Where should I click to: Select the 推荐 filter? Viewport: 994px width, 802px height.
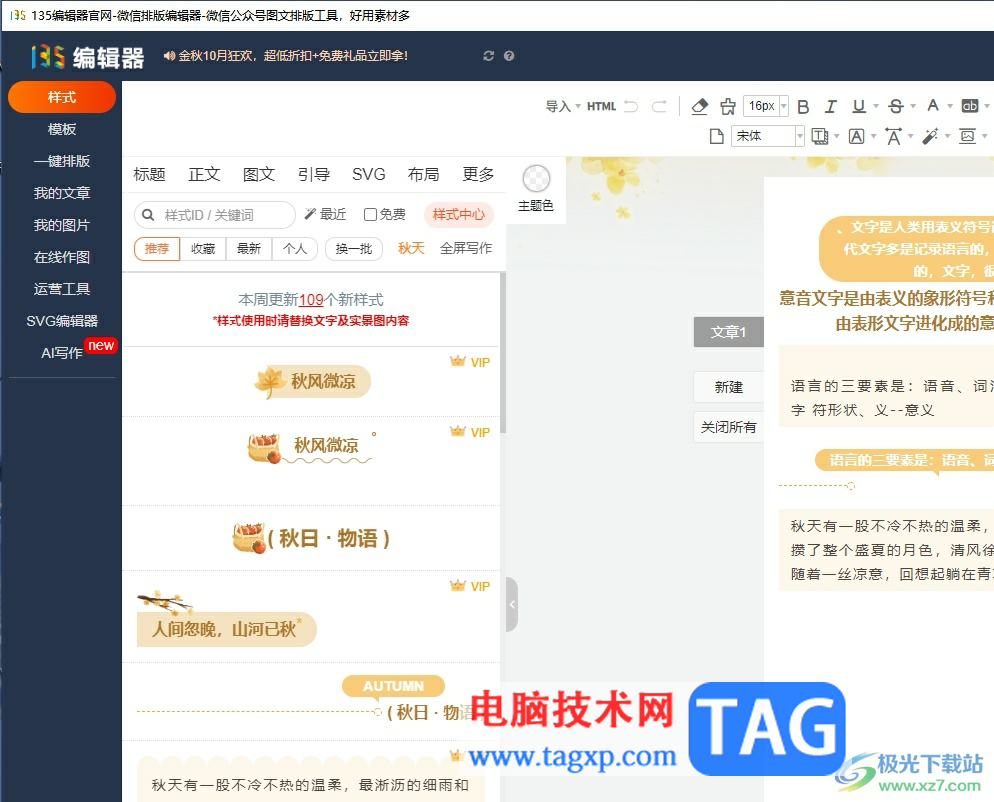[157, 249]
